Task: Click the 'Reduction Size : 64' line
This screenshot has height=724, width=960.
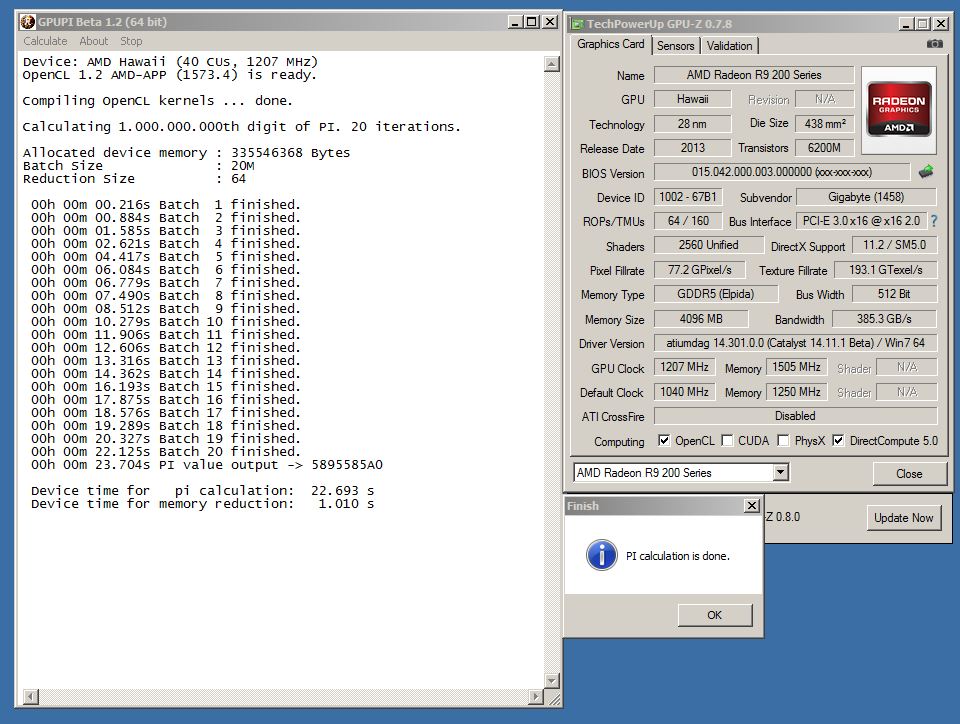Action: pos(134,179)
